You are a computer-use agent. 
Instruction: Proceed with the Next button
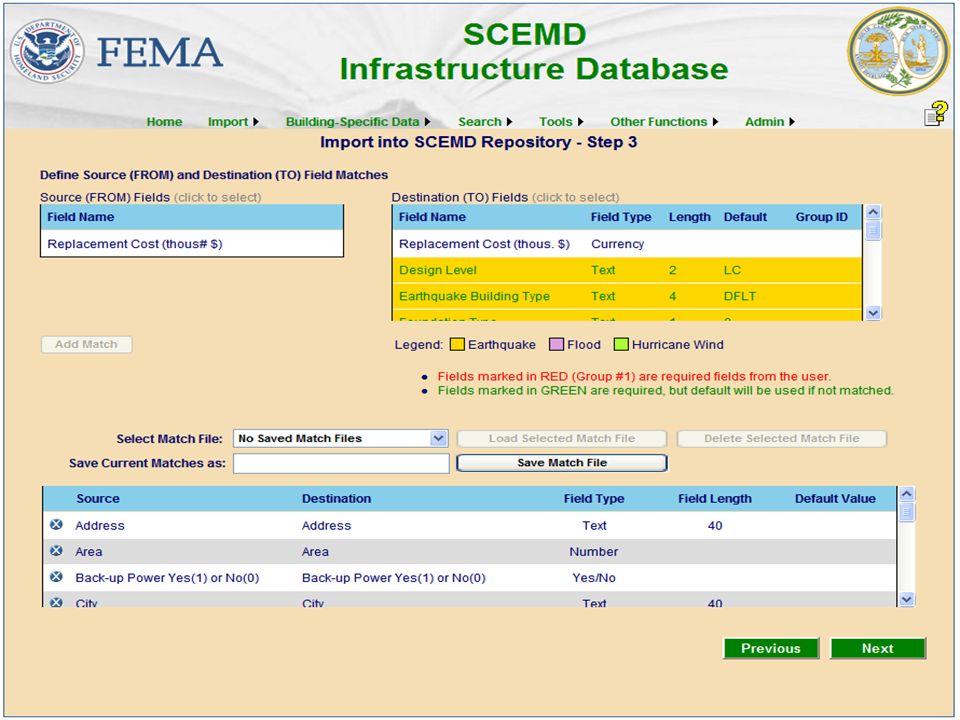tap(877, 648)
